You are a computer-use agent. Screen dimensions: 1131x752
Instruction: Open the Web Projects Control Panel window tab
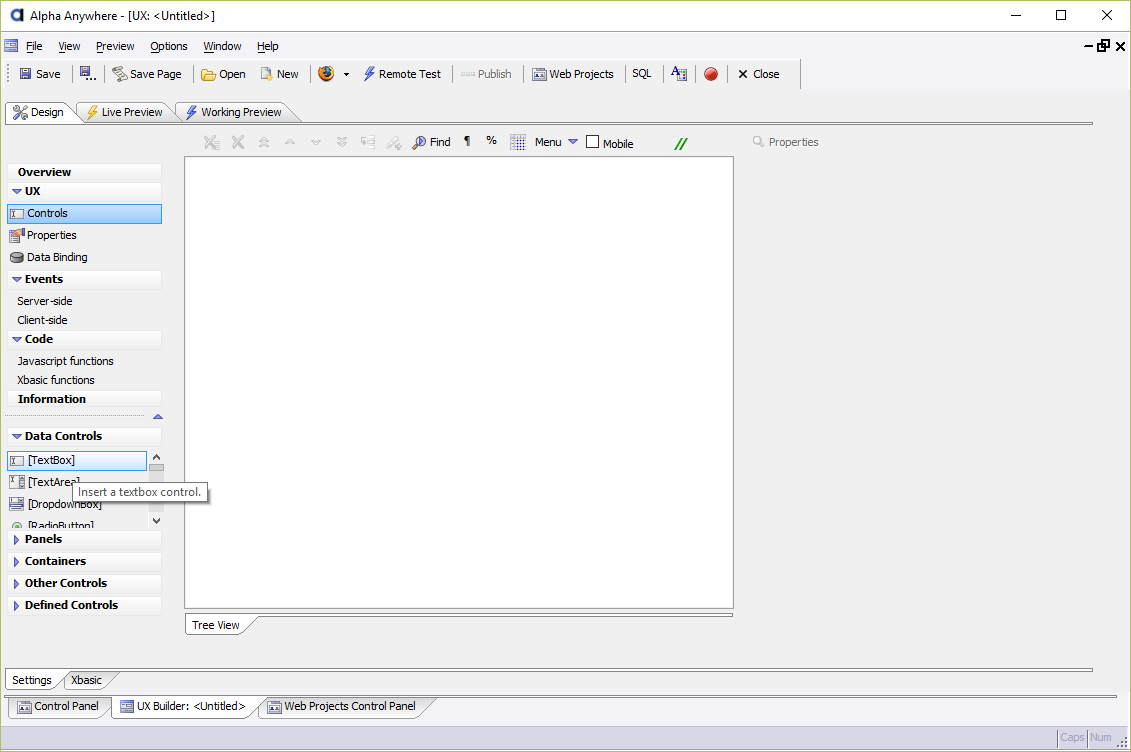(x=342, y=707)
